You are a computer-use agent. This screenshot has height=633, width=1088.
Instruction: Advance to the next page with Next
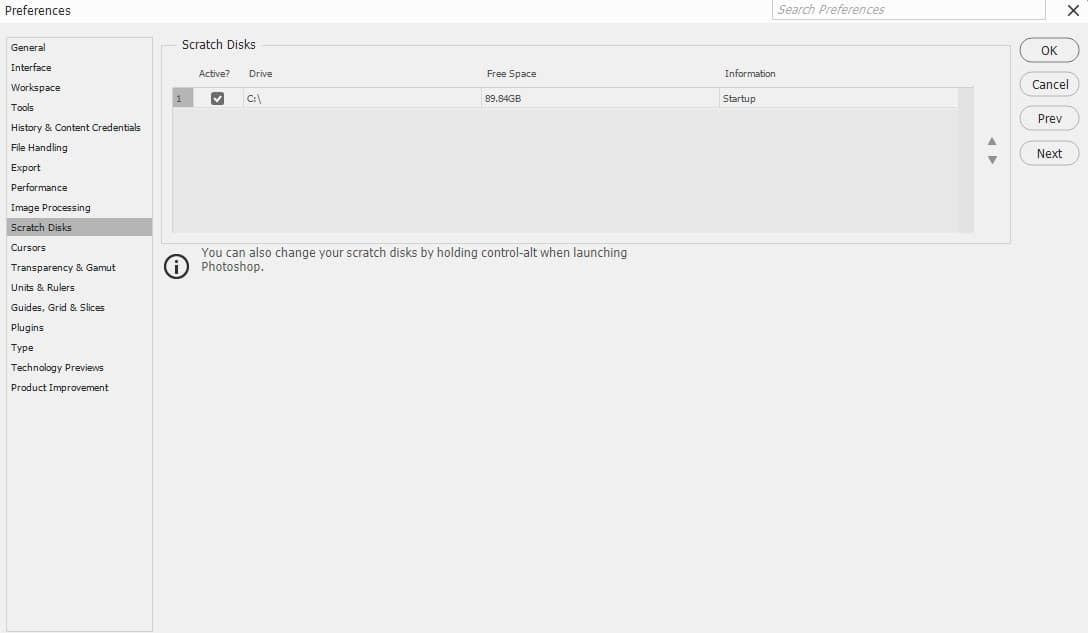[x=1049, y=153]
